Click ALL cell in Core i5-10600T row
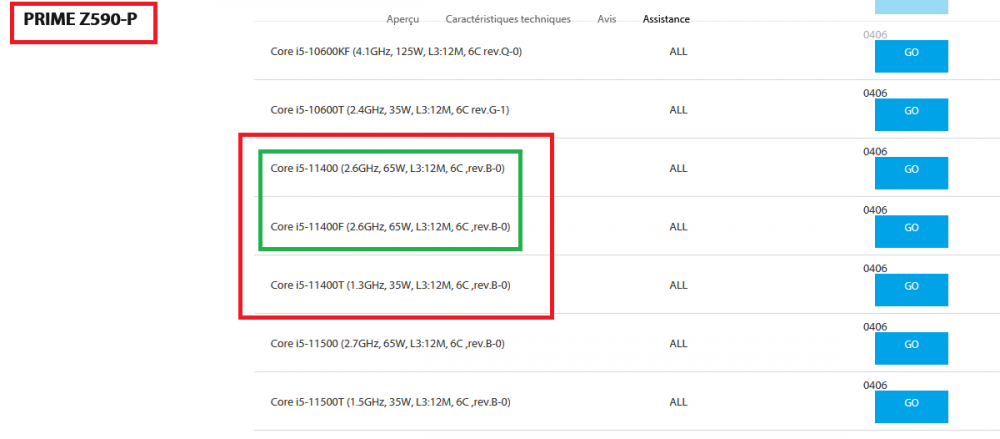 pyautogui.click(x=679, y=110)
